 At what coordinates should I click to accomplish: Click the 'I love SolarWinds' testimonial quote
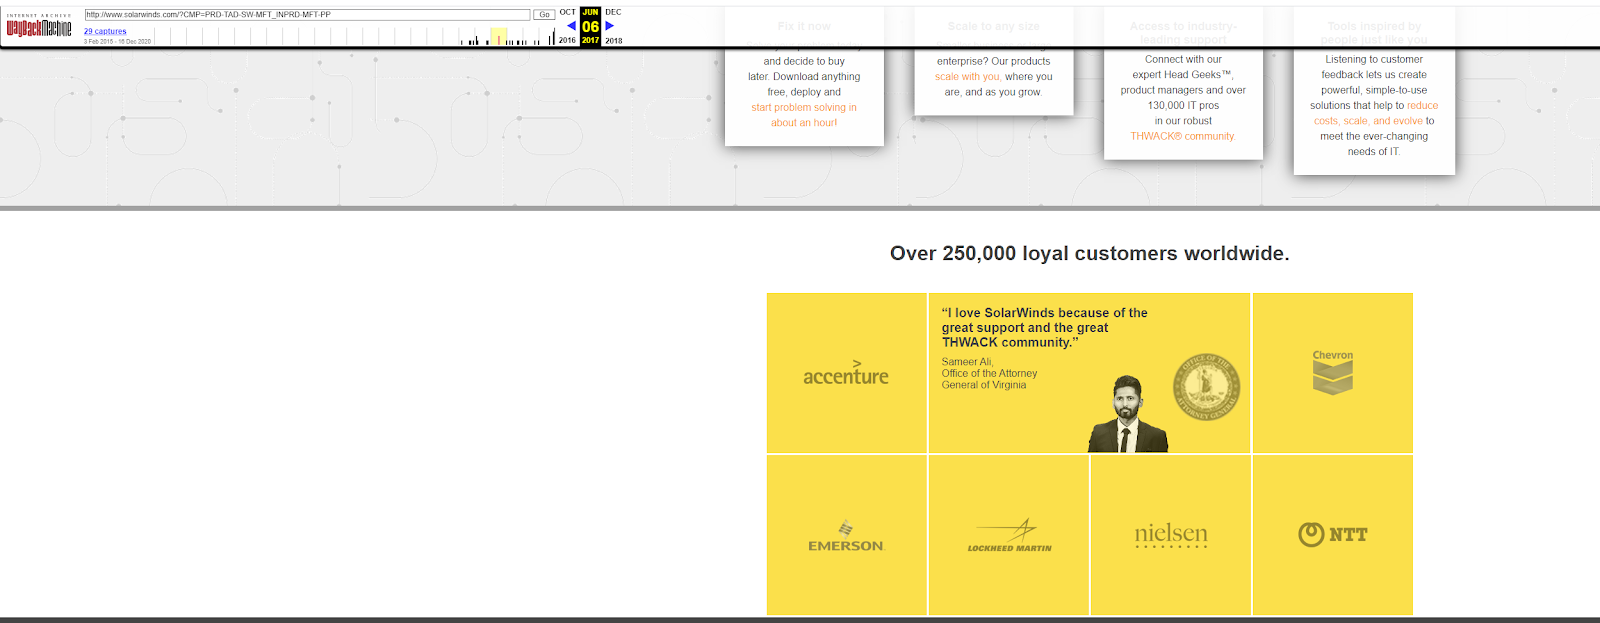coord(1044,327)
